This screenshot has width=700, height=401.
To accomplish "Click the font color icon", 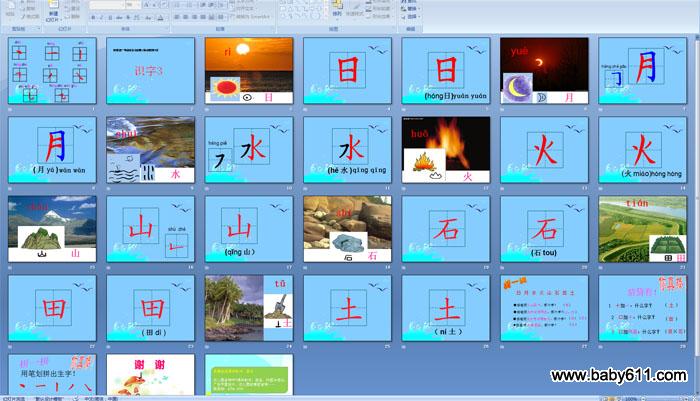I will tap(160, 17).
